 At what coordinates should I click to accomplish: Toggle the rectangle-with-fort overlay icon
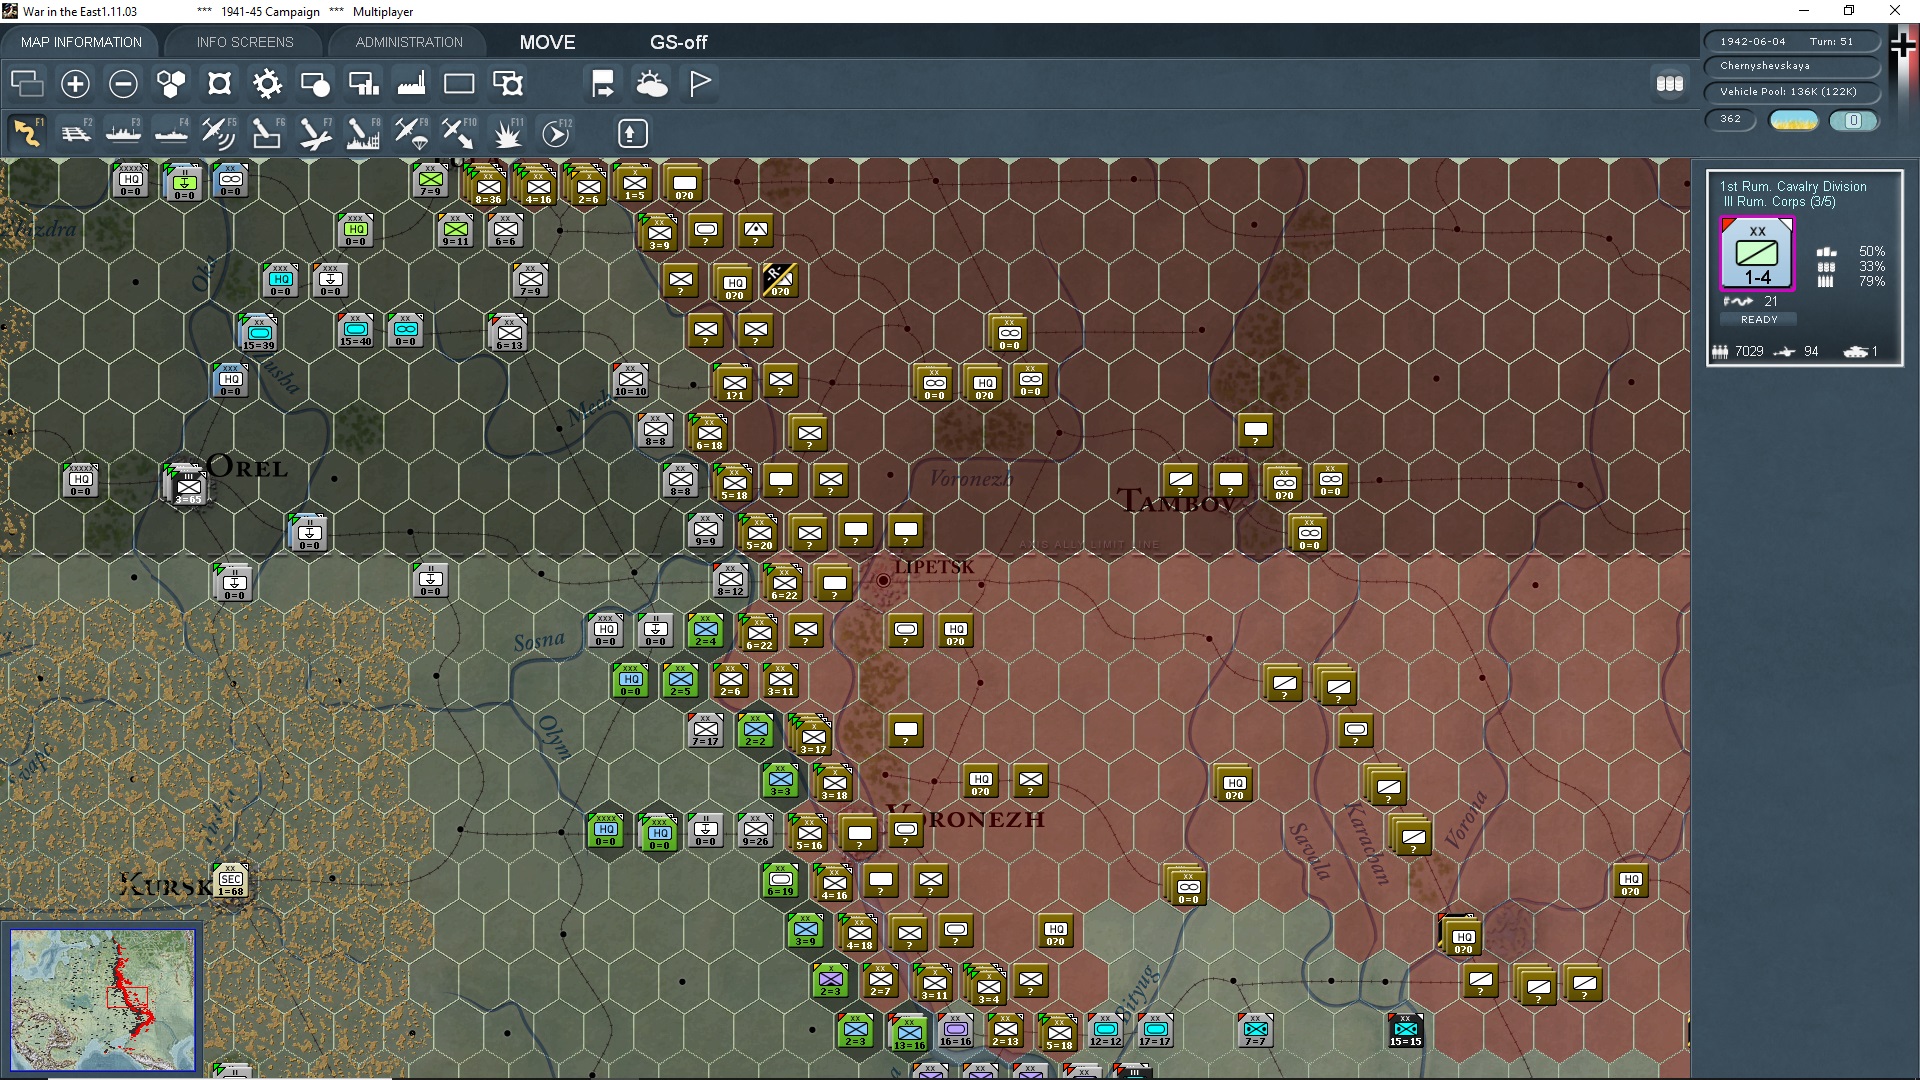coord(508,84)
